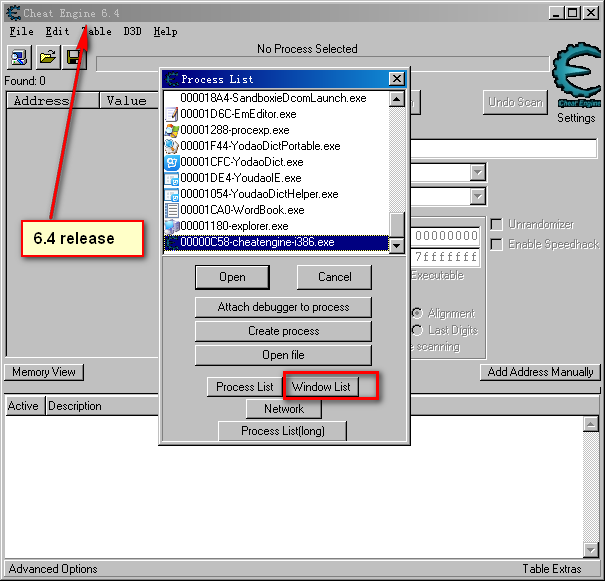Click the Select Process computer icon
The width and height of the screenshot is (605, 581).
[x=20, y=58]
